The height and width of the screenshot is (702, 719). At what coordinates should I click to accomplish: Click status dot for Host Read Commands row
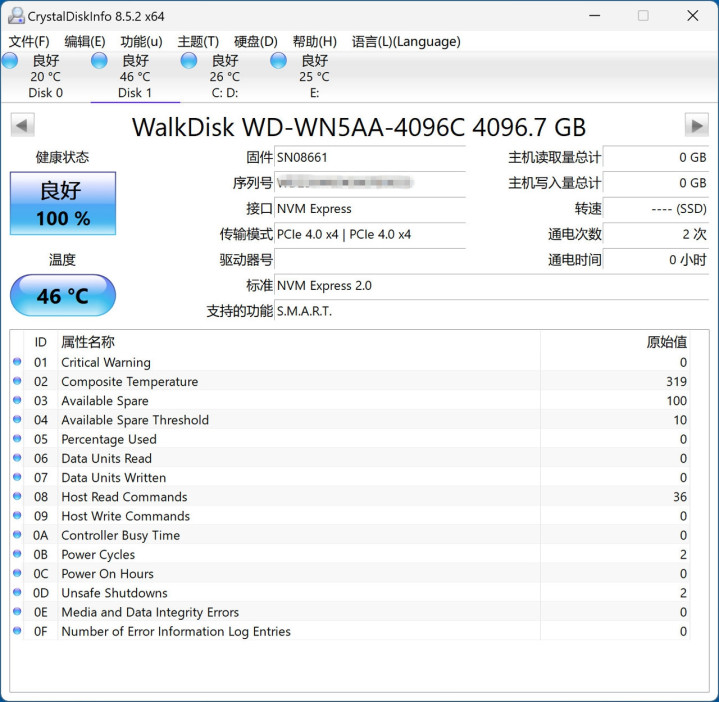[17, 496]
